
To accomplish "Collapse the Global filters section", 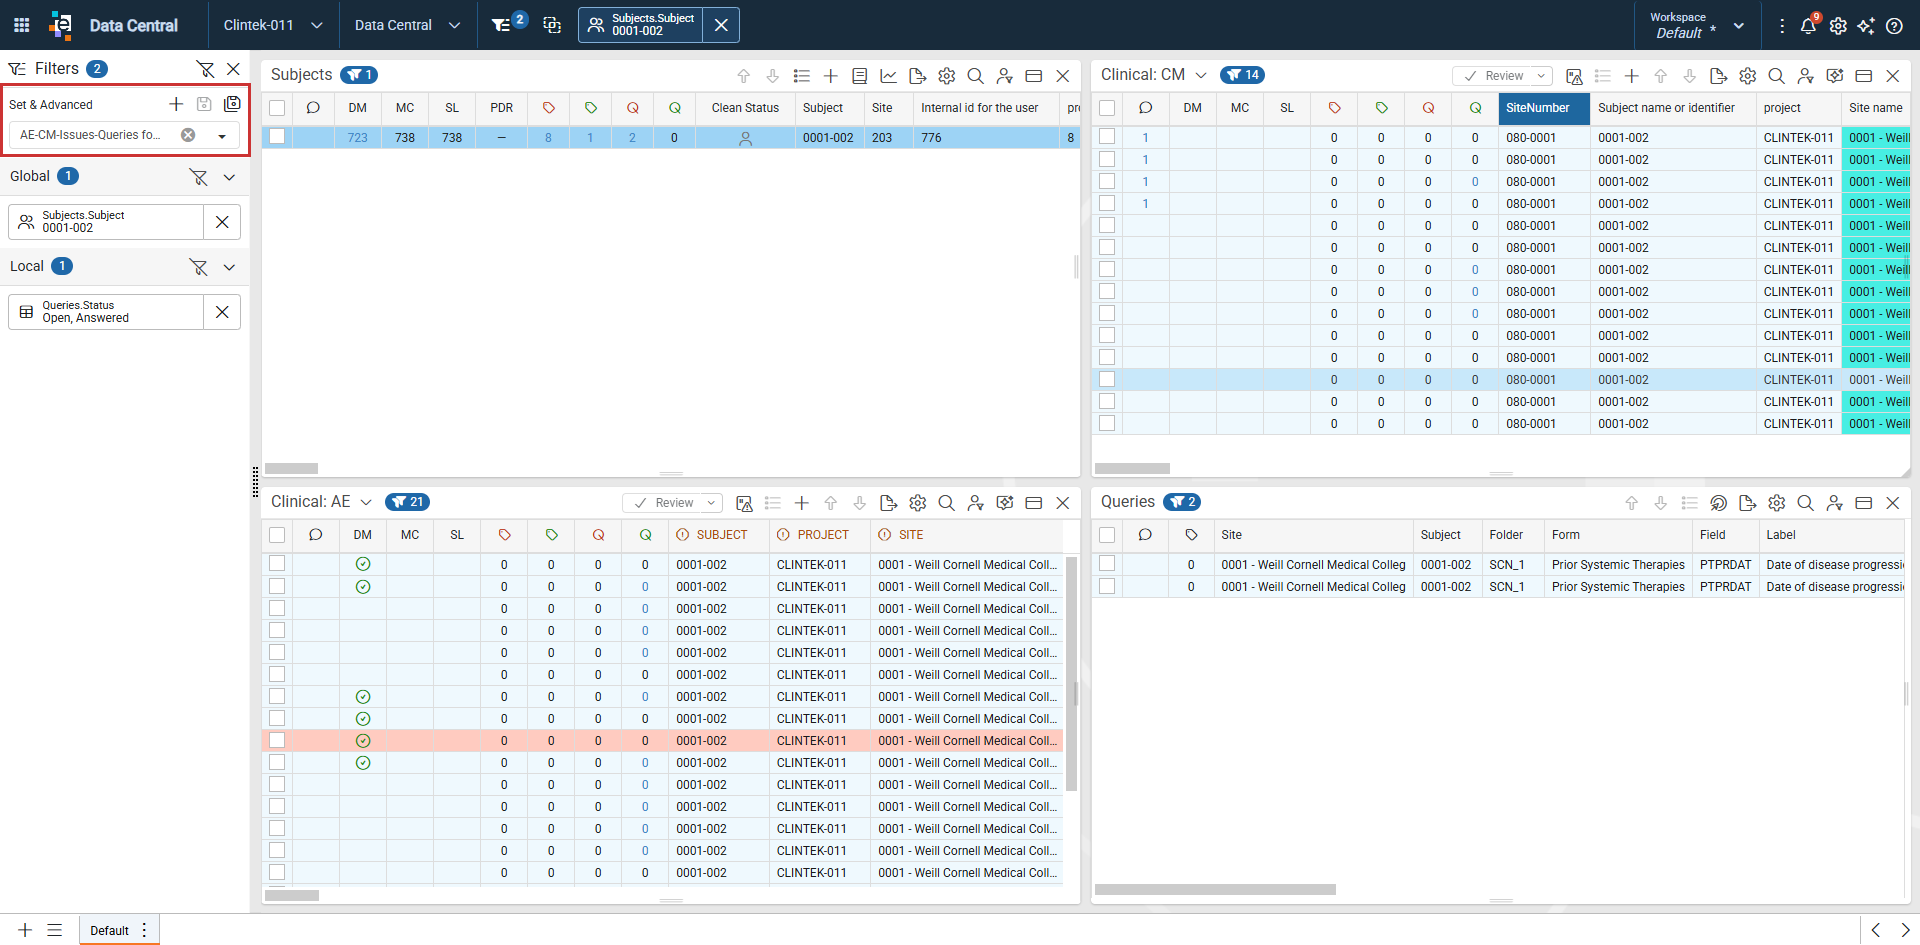I will (x=229, y=177).
